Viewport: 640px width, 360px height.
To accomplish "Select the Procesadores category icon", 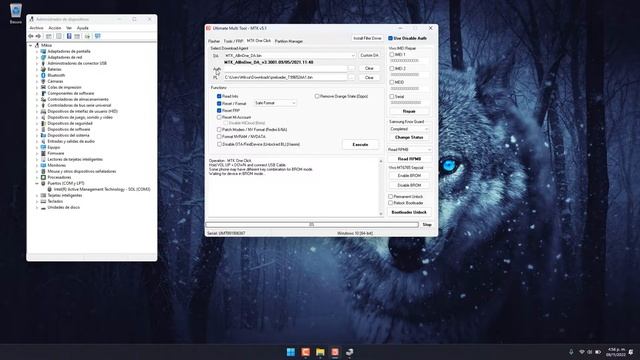I will pos(43,177).
